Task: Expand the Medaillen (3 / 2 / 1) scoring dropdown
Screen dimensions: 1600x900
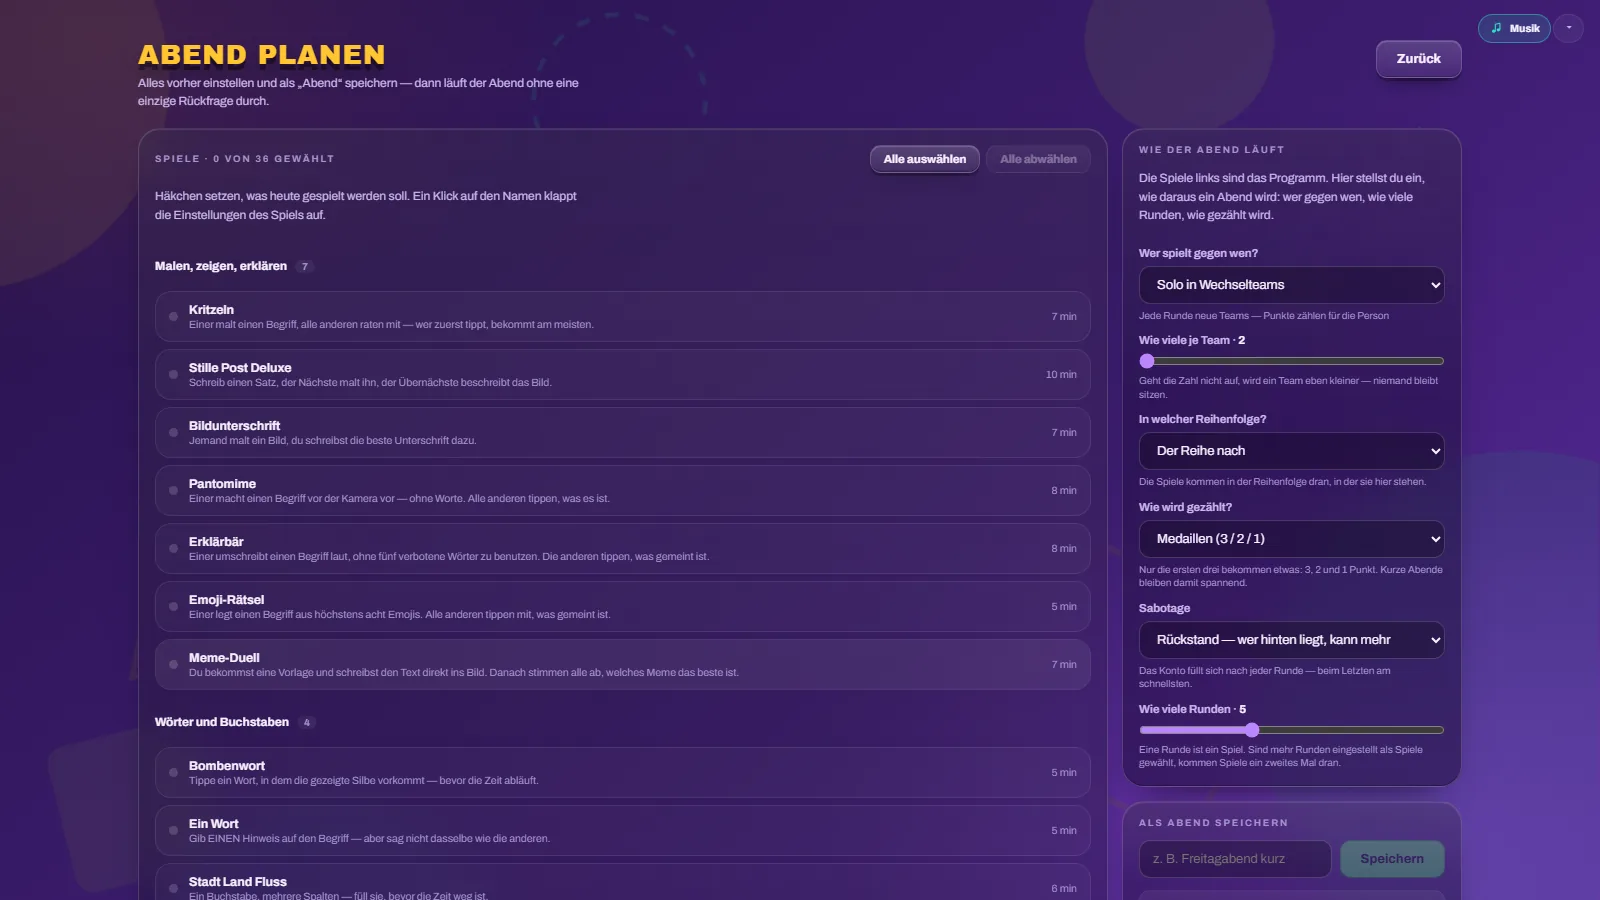Action: point(1291,539)
